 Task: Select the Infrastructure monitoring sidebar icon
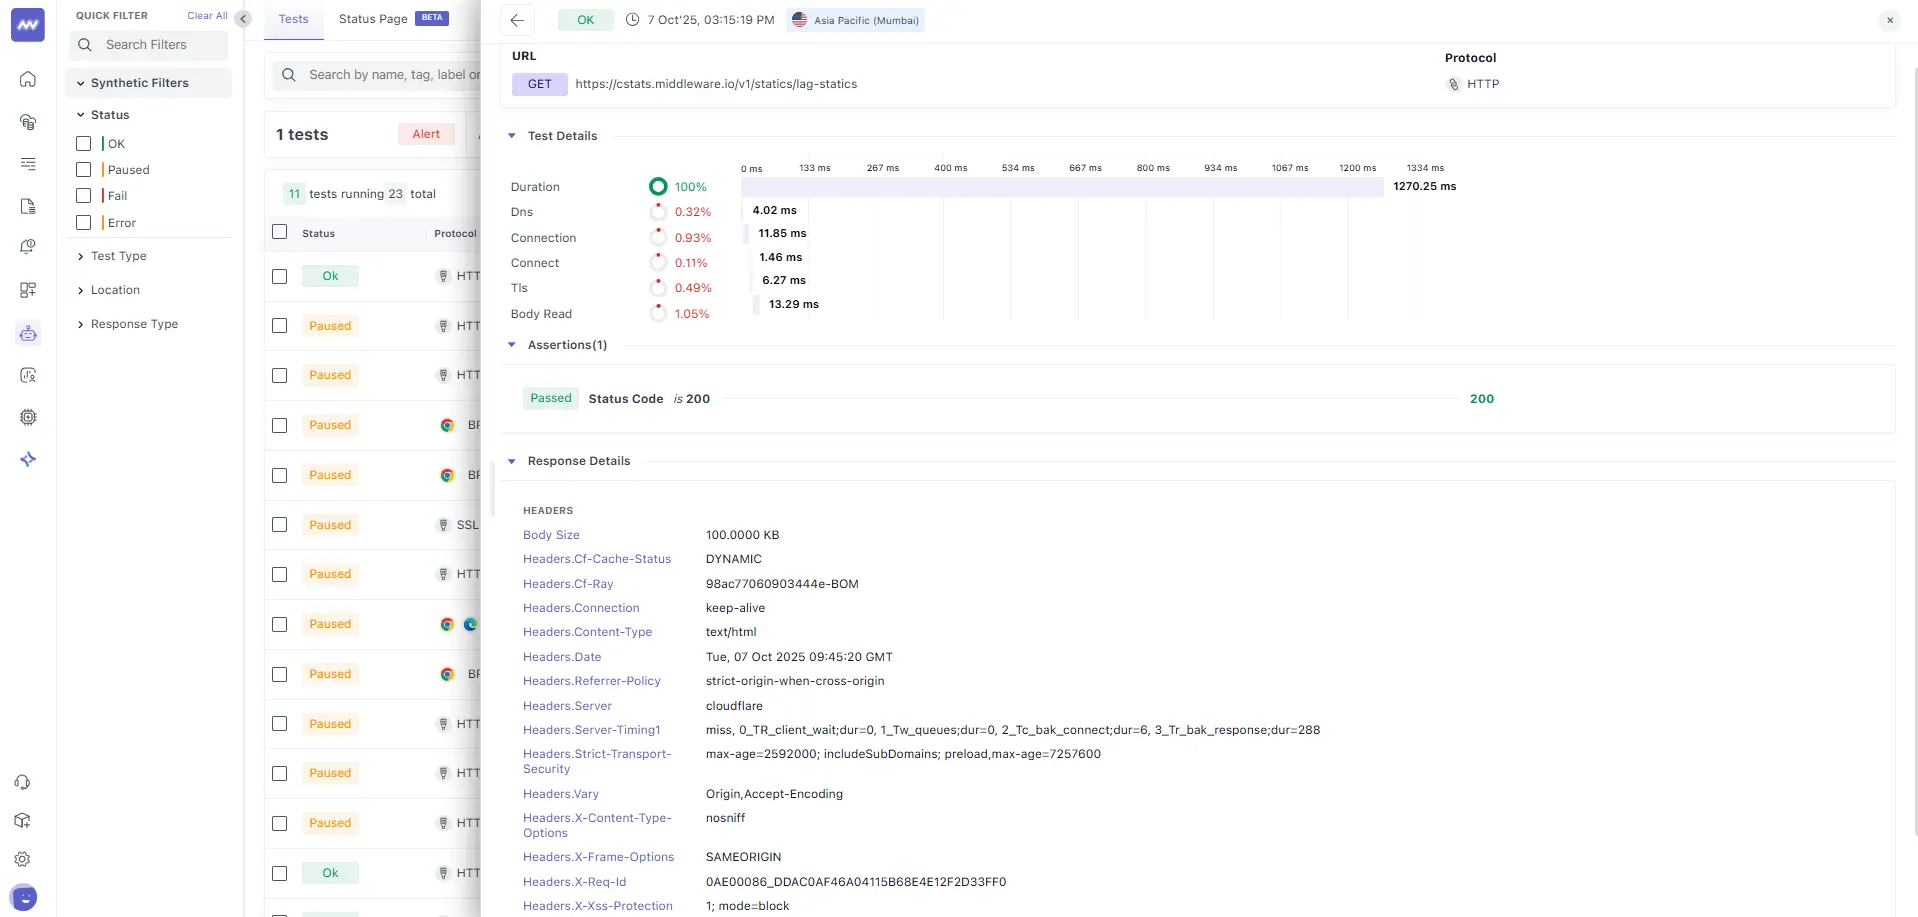(x=28, y=122)
